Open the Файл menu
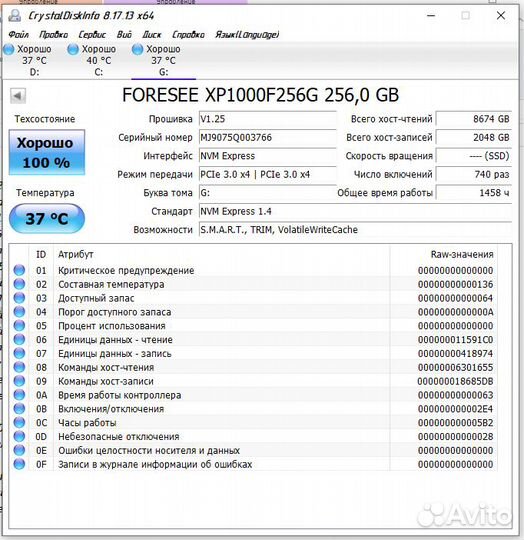 [x=18, y=34]
